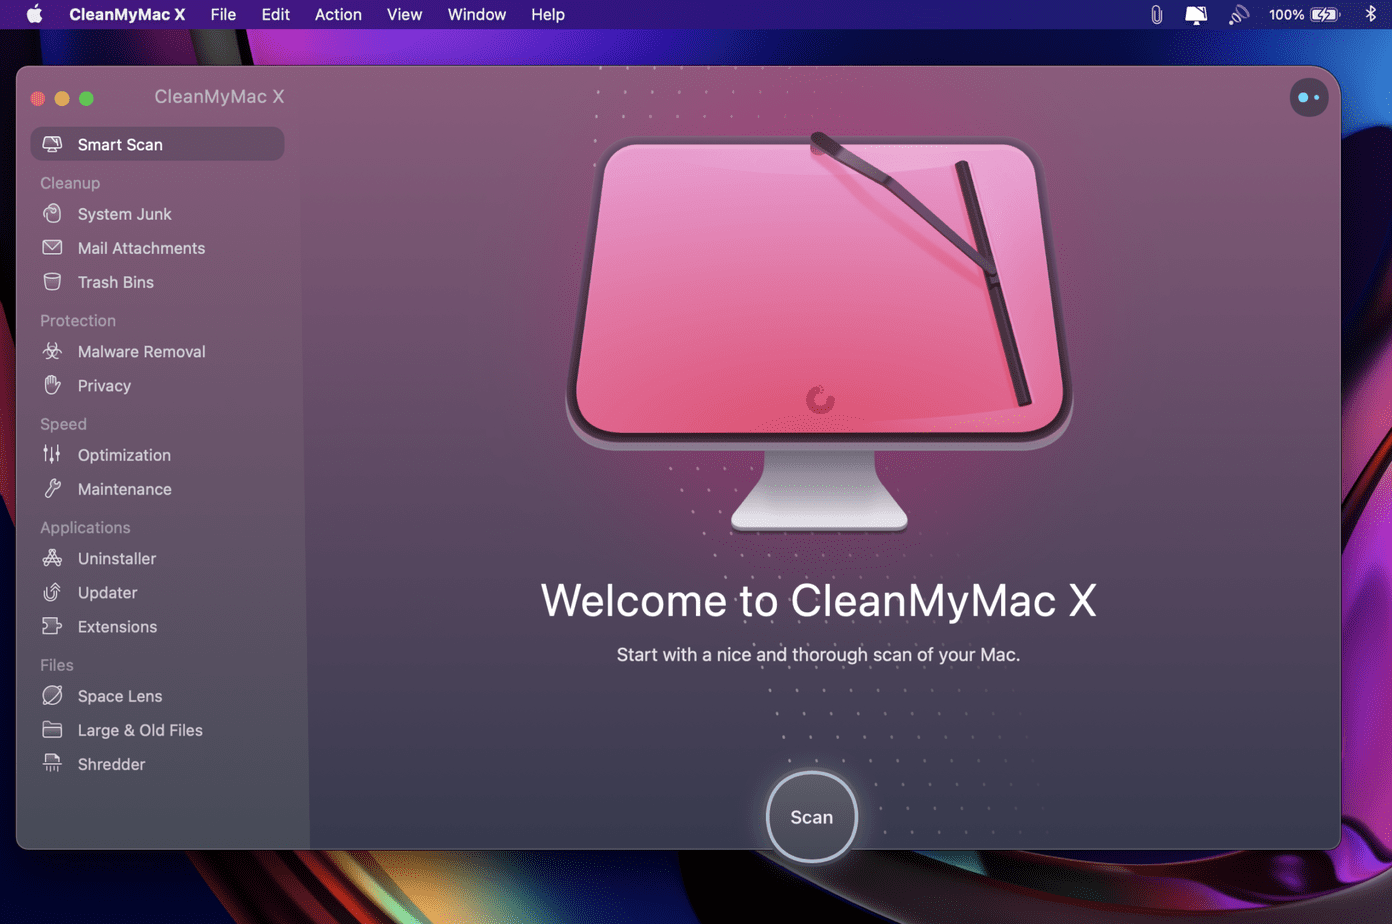Click the Privacy hand icon
This screenshot has width=1392, height=924.
pyautogui.click(x=52, y=385)
